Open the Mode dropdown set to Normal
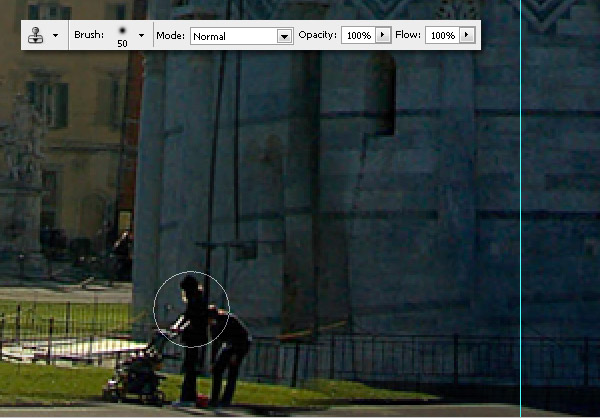Screen dimensions: 600x418 click(242, 36)
